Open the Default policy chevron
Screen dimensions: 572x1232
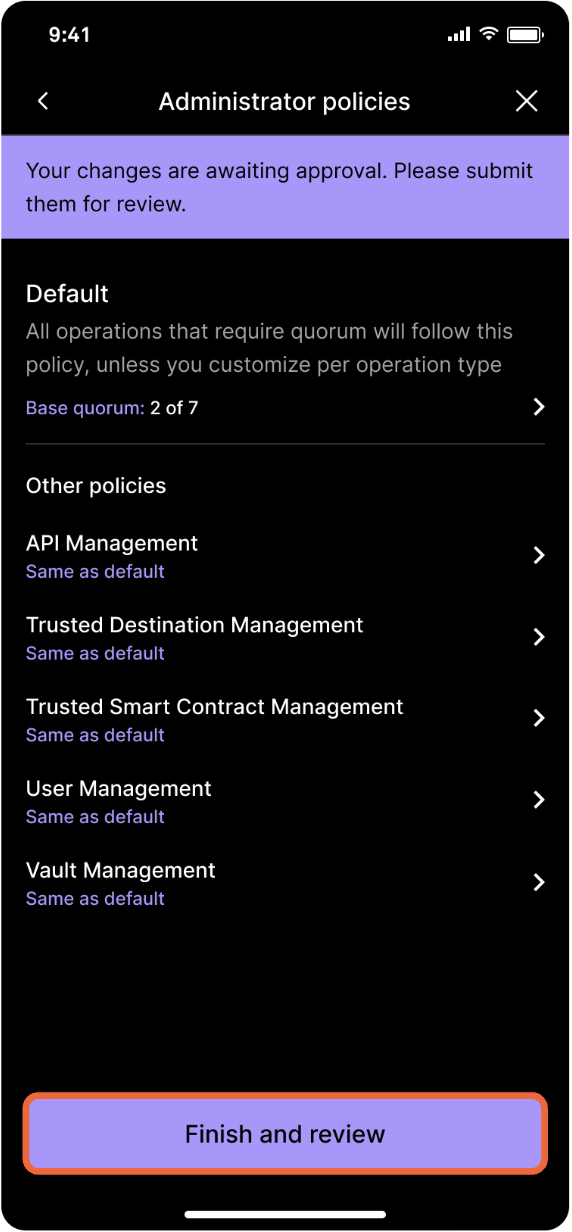[539, 406]
